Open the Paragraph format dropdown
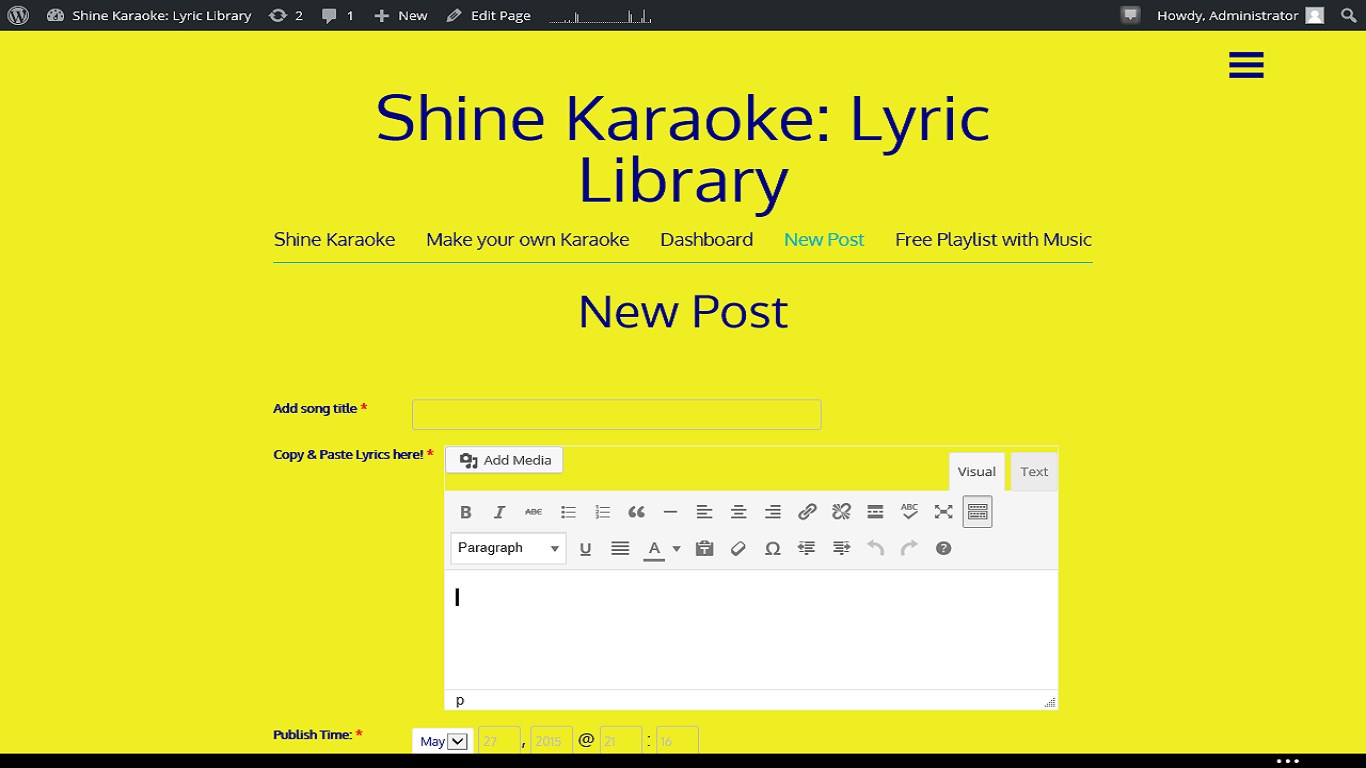The width and height of the screenshot is (1366, 768). (508, 548)
